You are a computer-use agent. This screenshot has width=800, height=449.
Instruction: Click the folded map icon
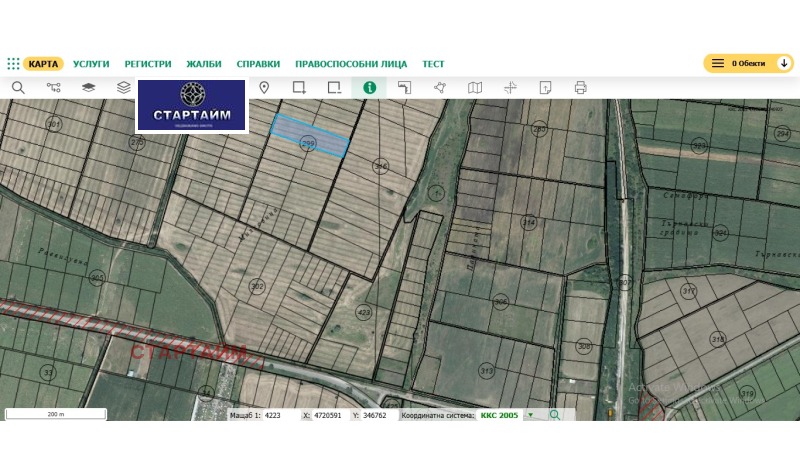(x=475, y=88)
